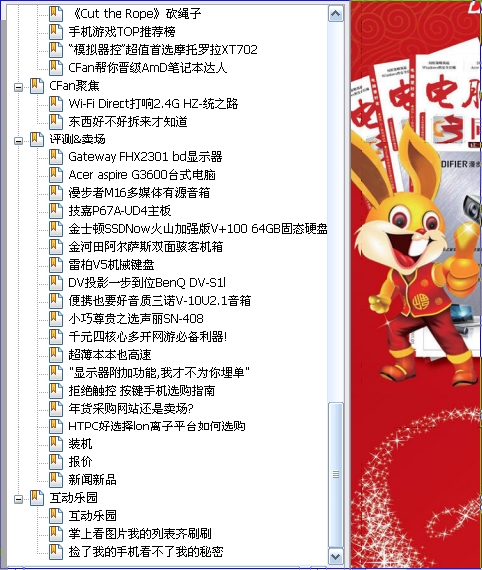Image resolution: width=482 pixels, height=570 pixels.
Task: Click bookmark icon beside 装机 entry
Action: click(x=56, y=444)
